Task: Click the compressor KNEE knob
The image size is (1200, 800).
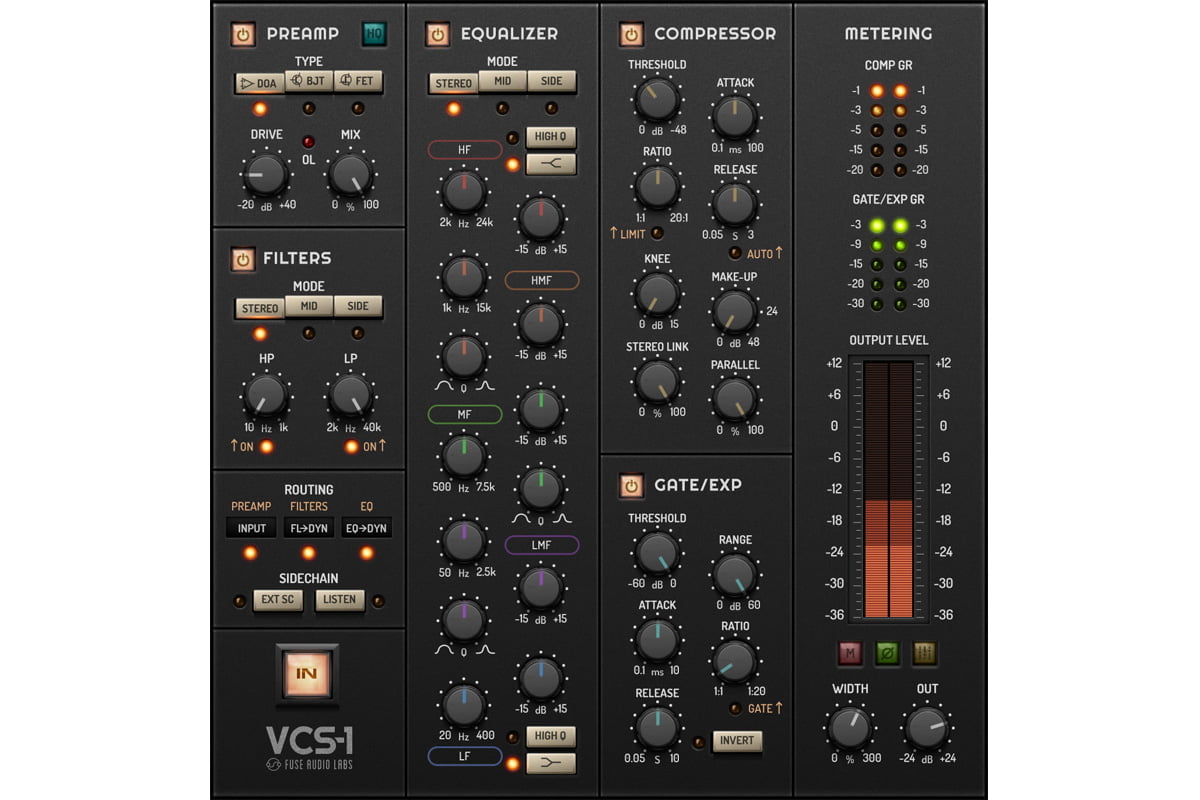Action: coord(657,295)
